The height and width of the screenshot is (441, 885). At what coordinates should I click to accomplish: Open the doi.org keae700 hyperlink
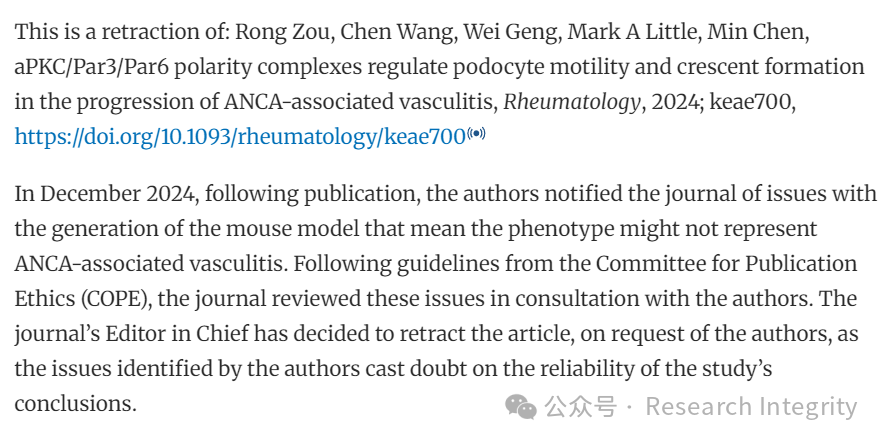240,137
